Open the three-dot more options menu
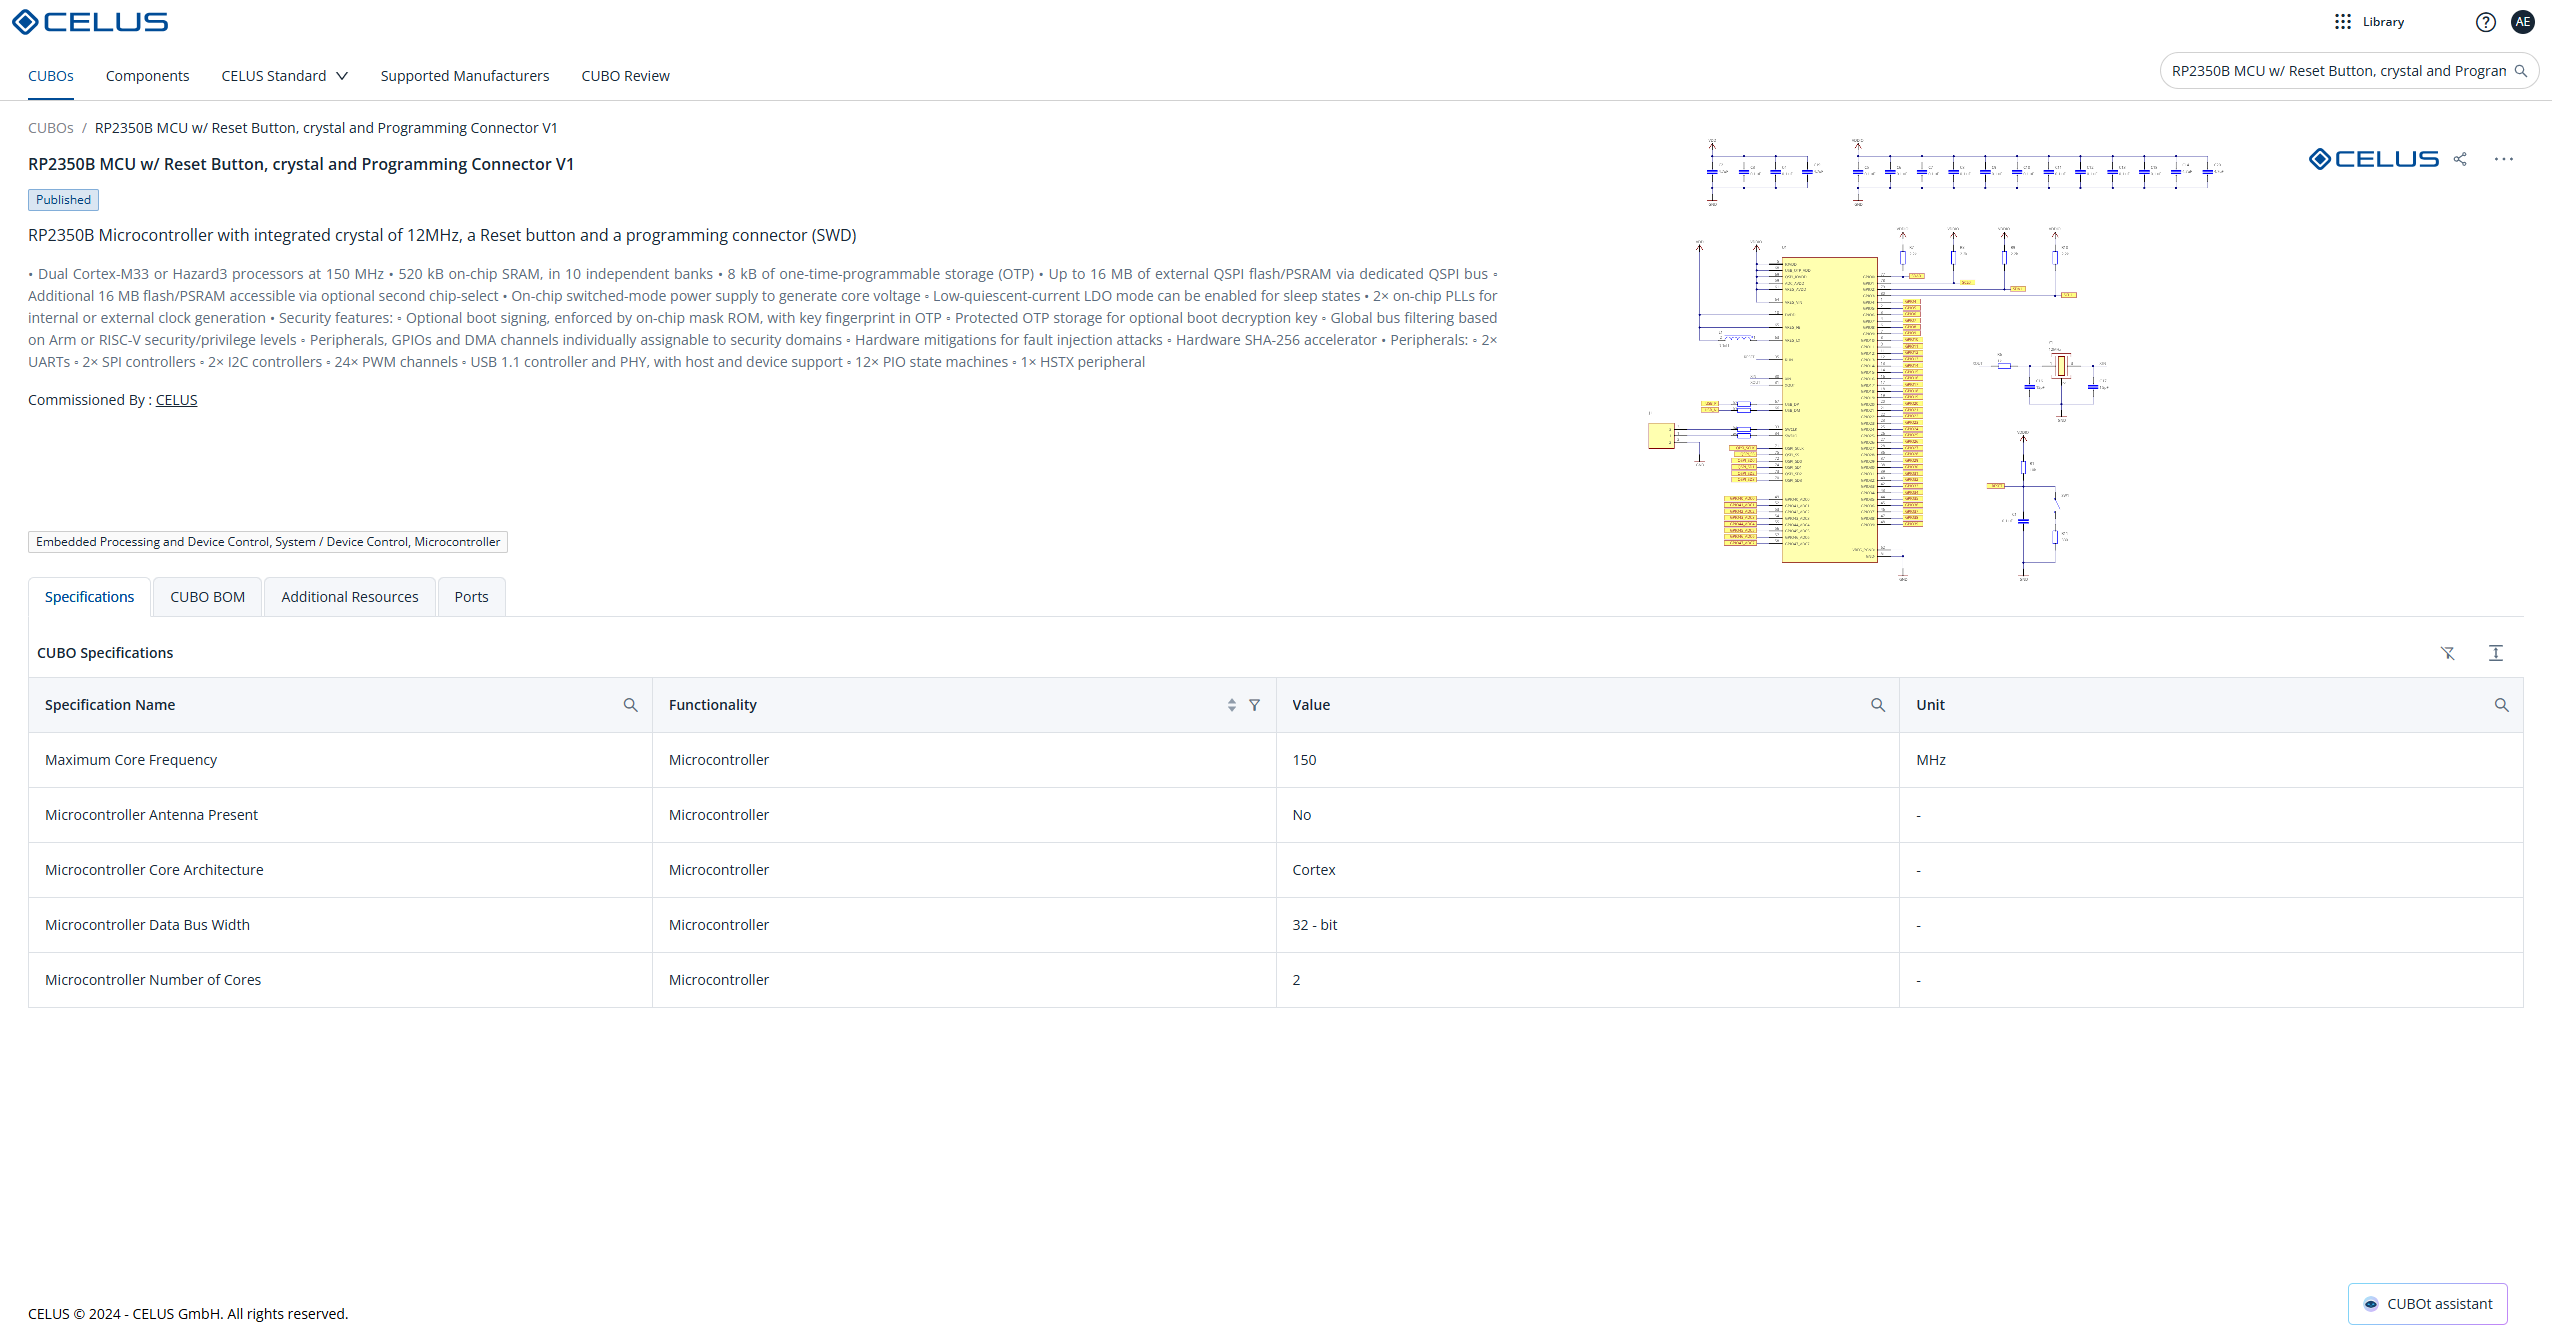This screenshot has width=2552, height=1342. [2503, 159]
